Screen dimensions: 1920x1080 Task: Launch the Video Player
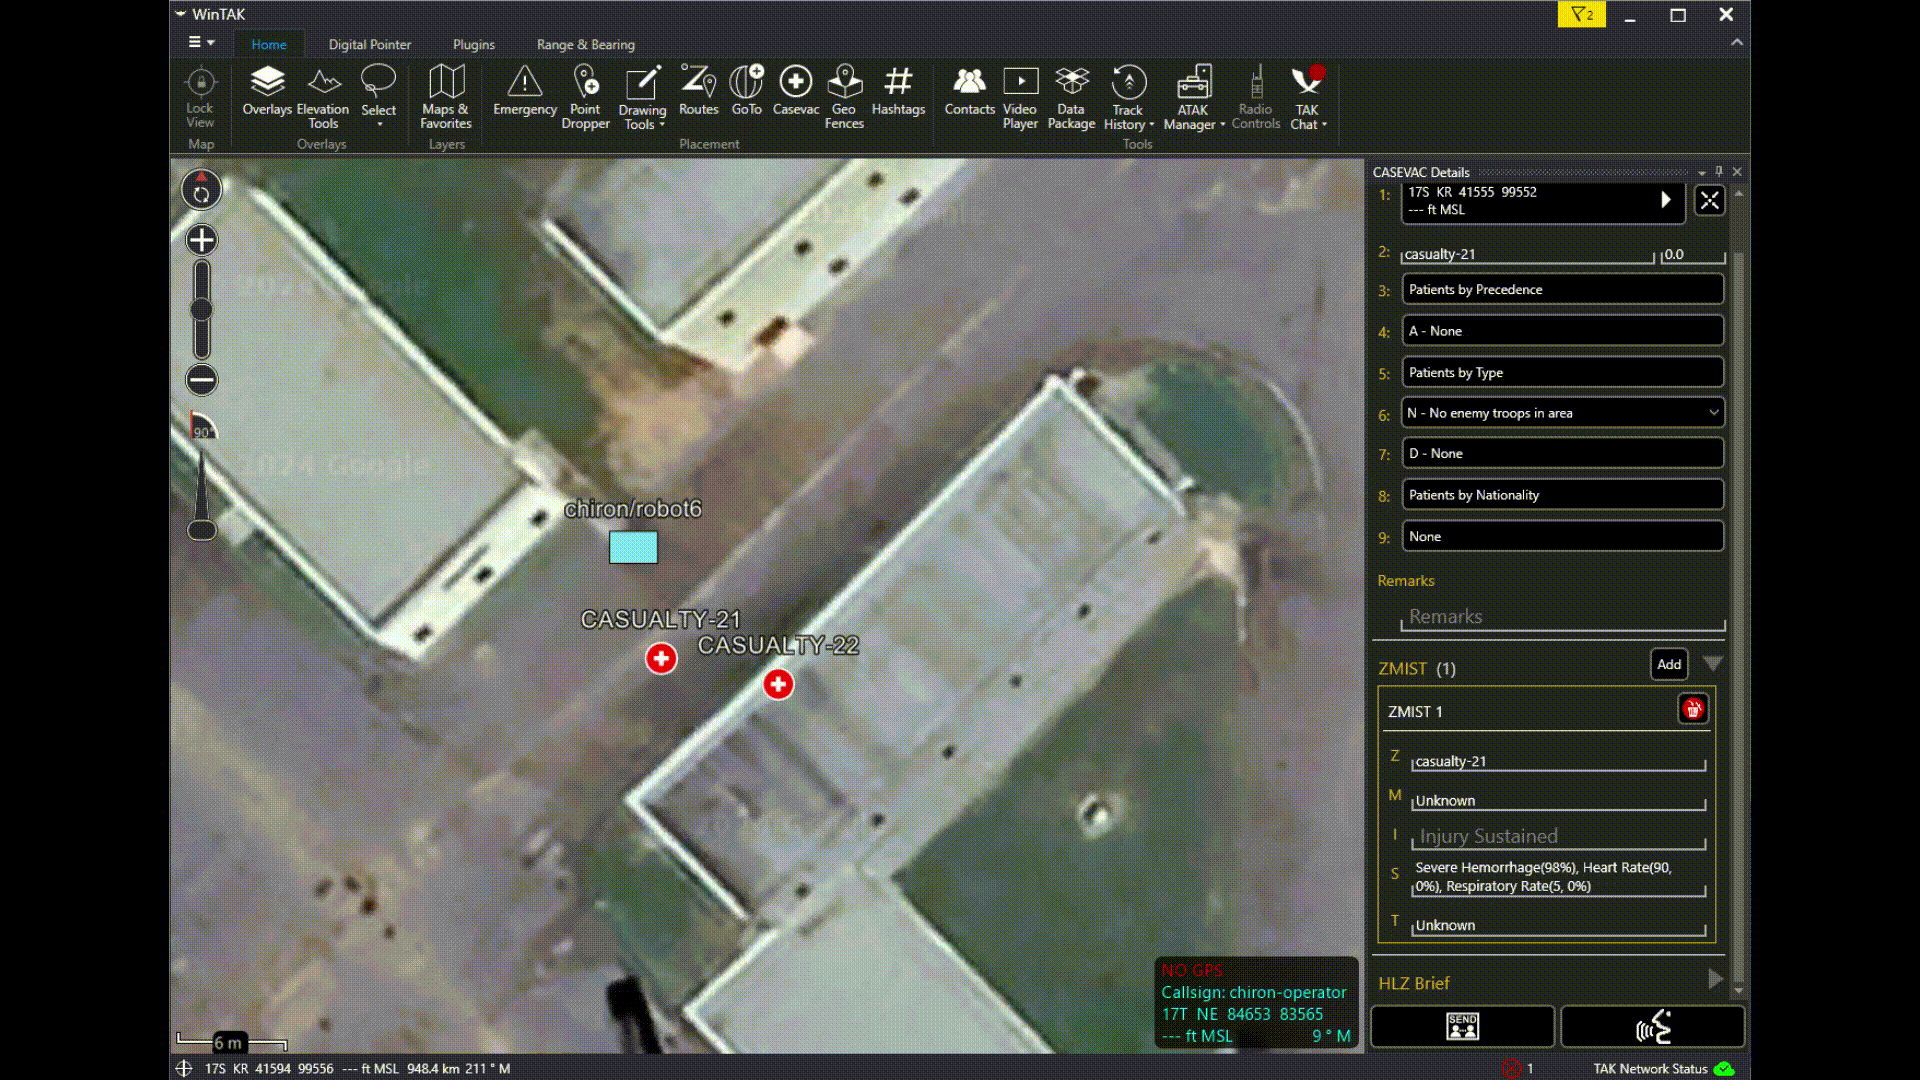coord(1020,96)
